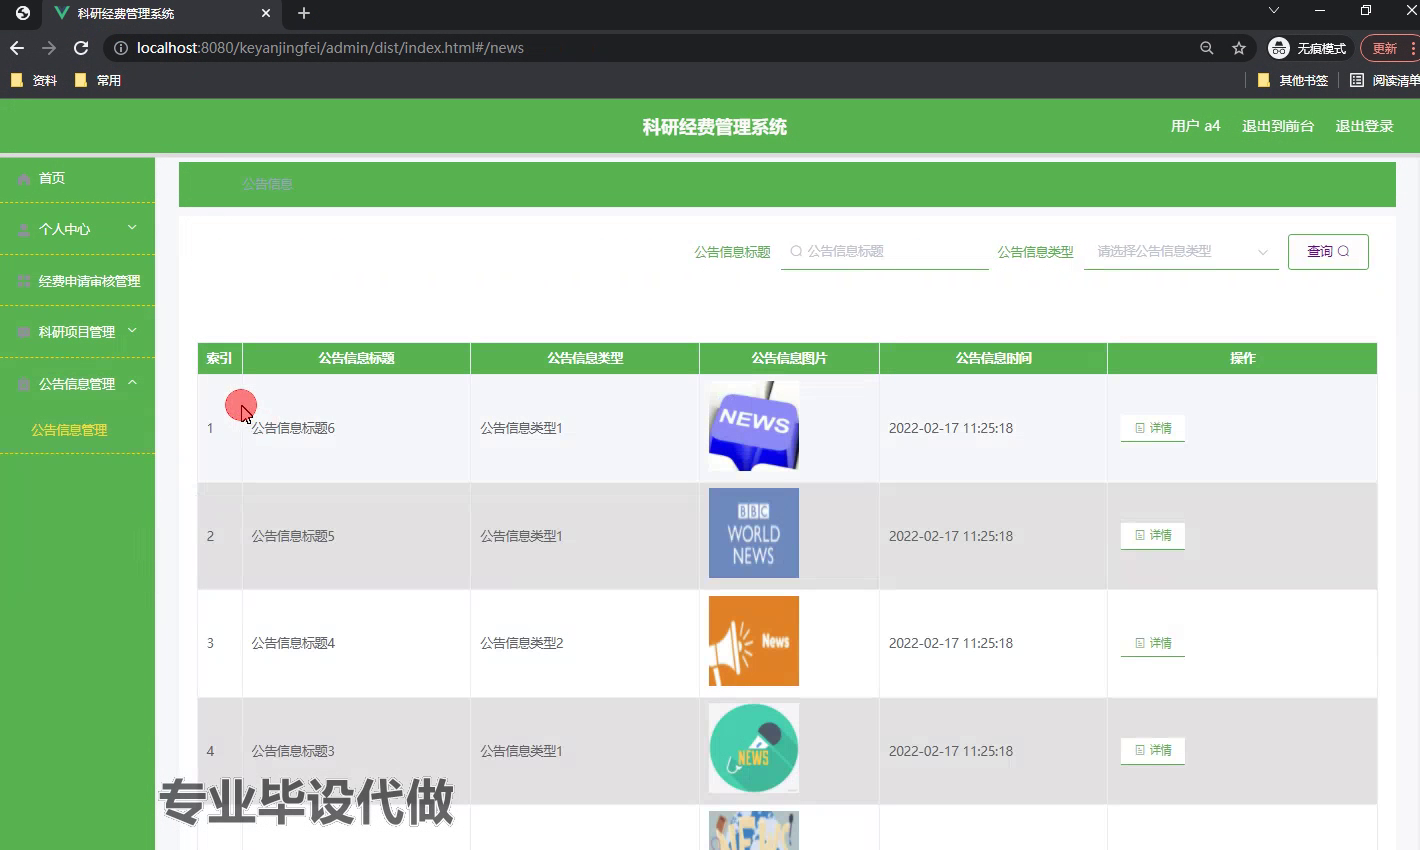Focus the 公告信息标题 search field

point(885,252)
